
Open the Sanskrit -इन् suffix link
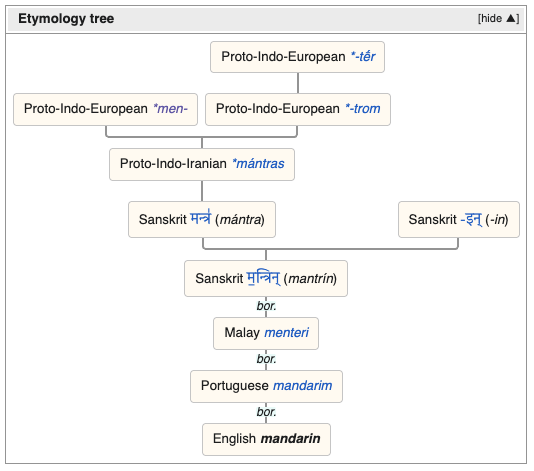click(471, 219)
